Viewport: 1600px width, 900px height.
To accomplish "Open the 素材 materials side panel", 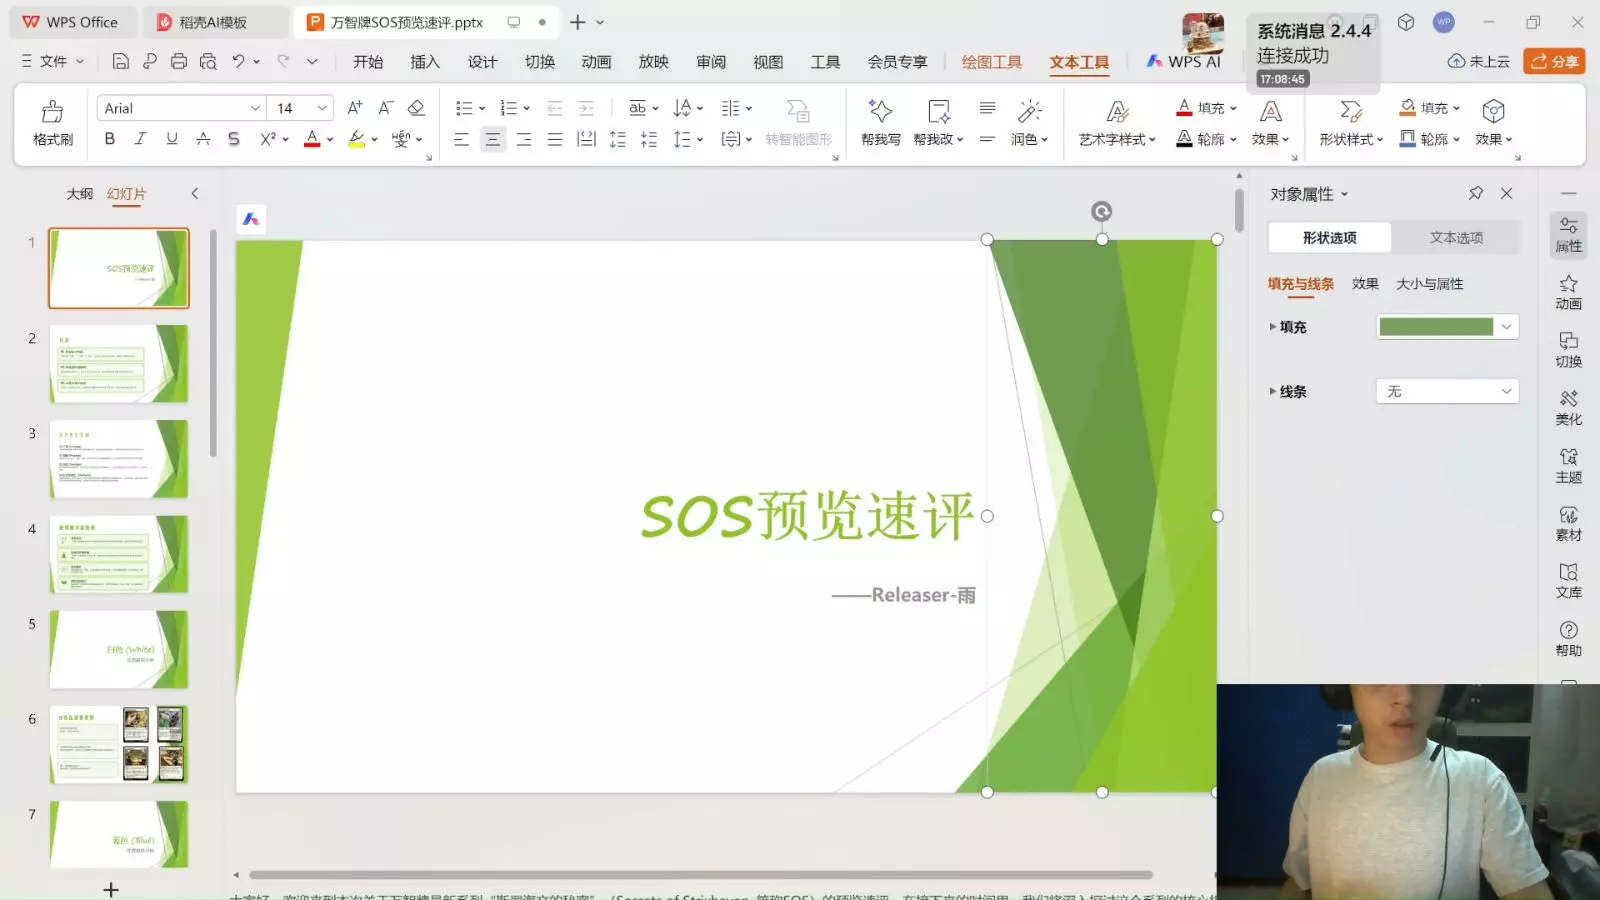I will [x=1569, y=523].
